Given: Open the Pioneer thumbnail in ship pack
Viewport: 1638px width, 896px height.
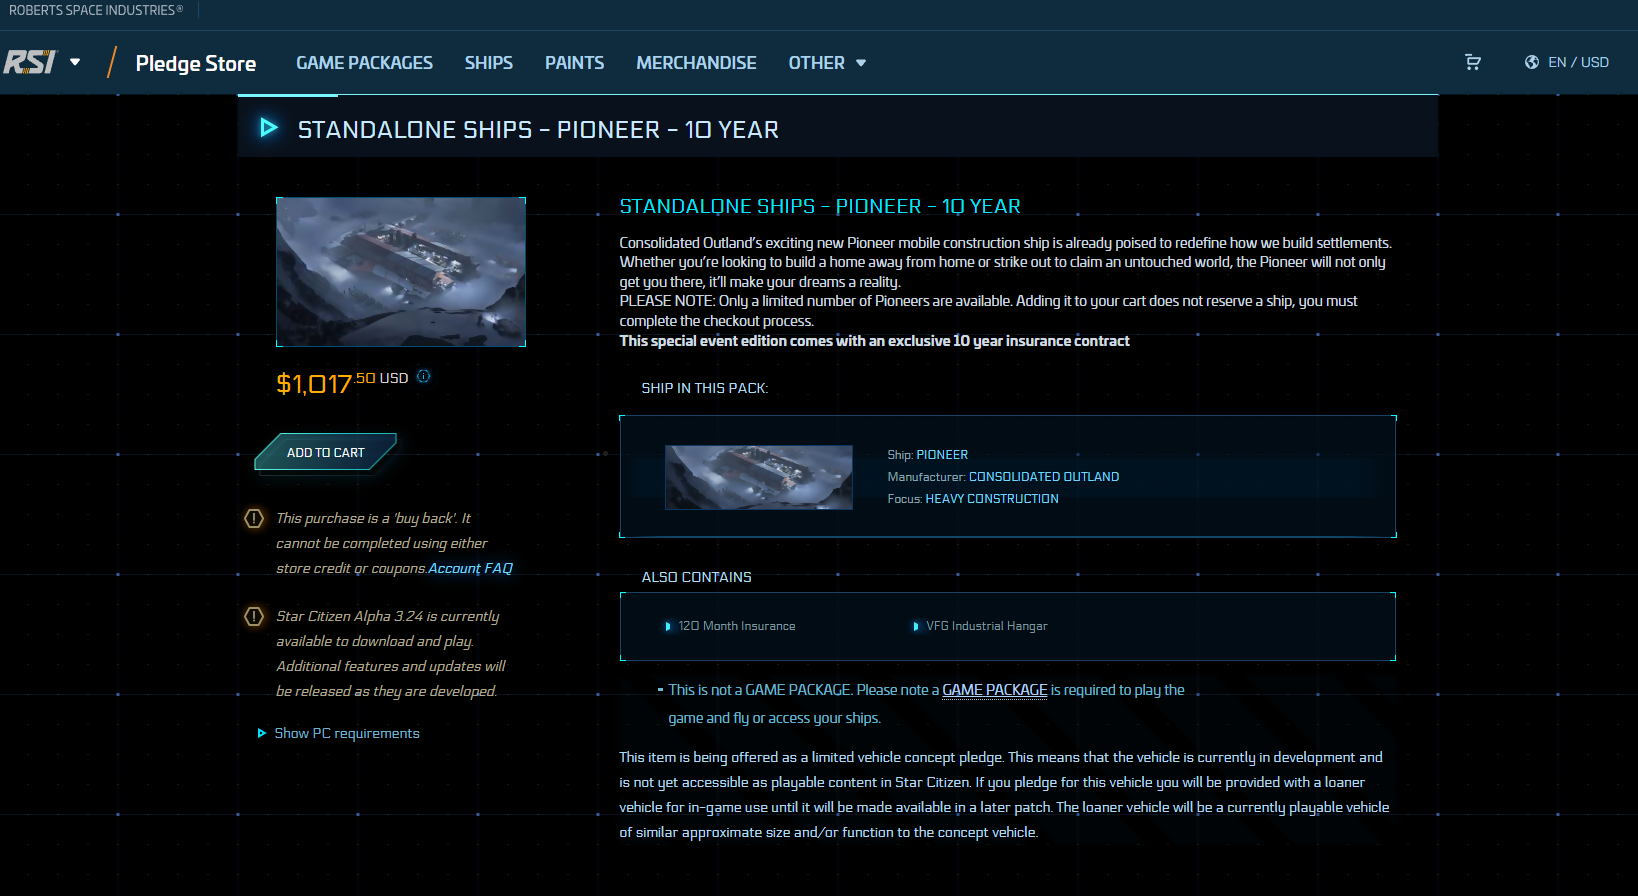Looking at the screenshot, I should coord(759,477).
